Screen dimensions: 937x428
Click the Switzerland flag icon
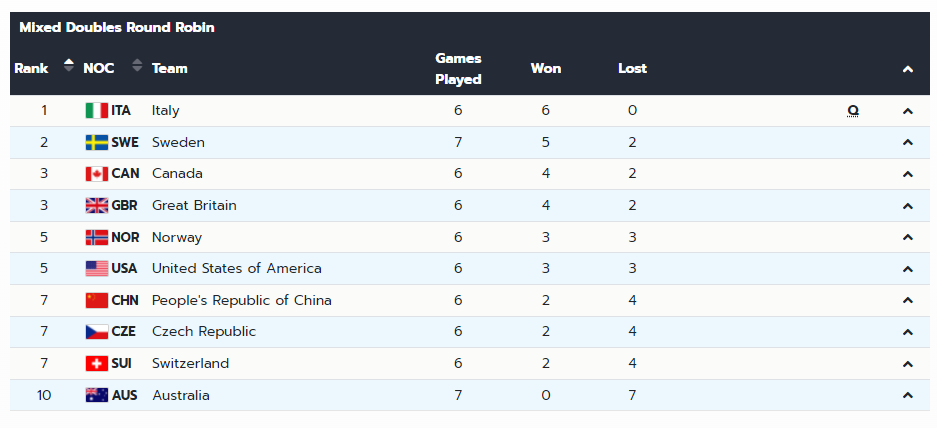[97, 364]
